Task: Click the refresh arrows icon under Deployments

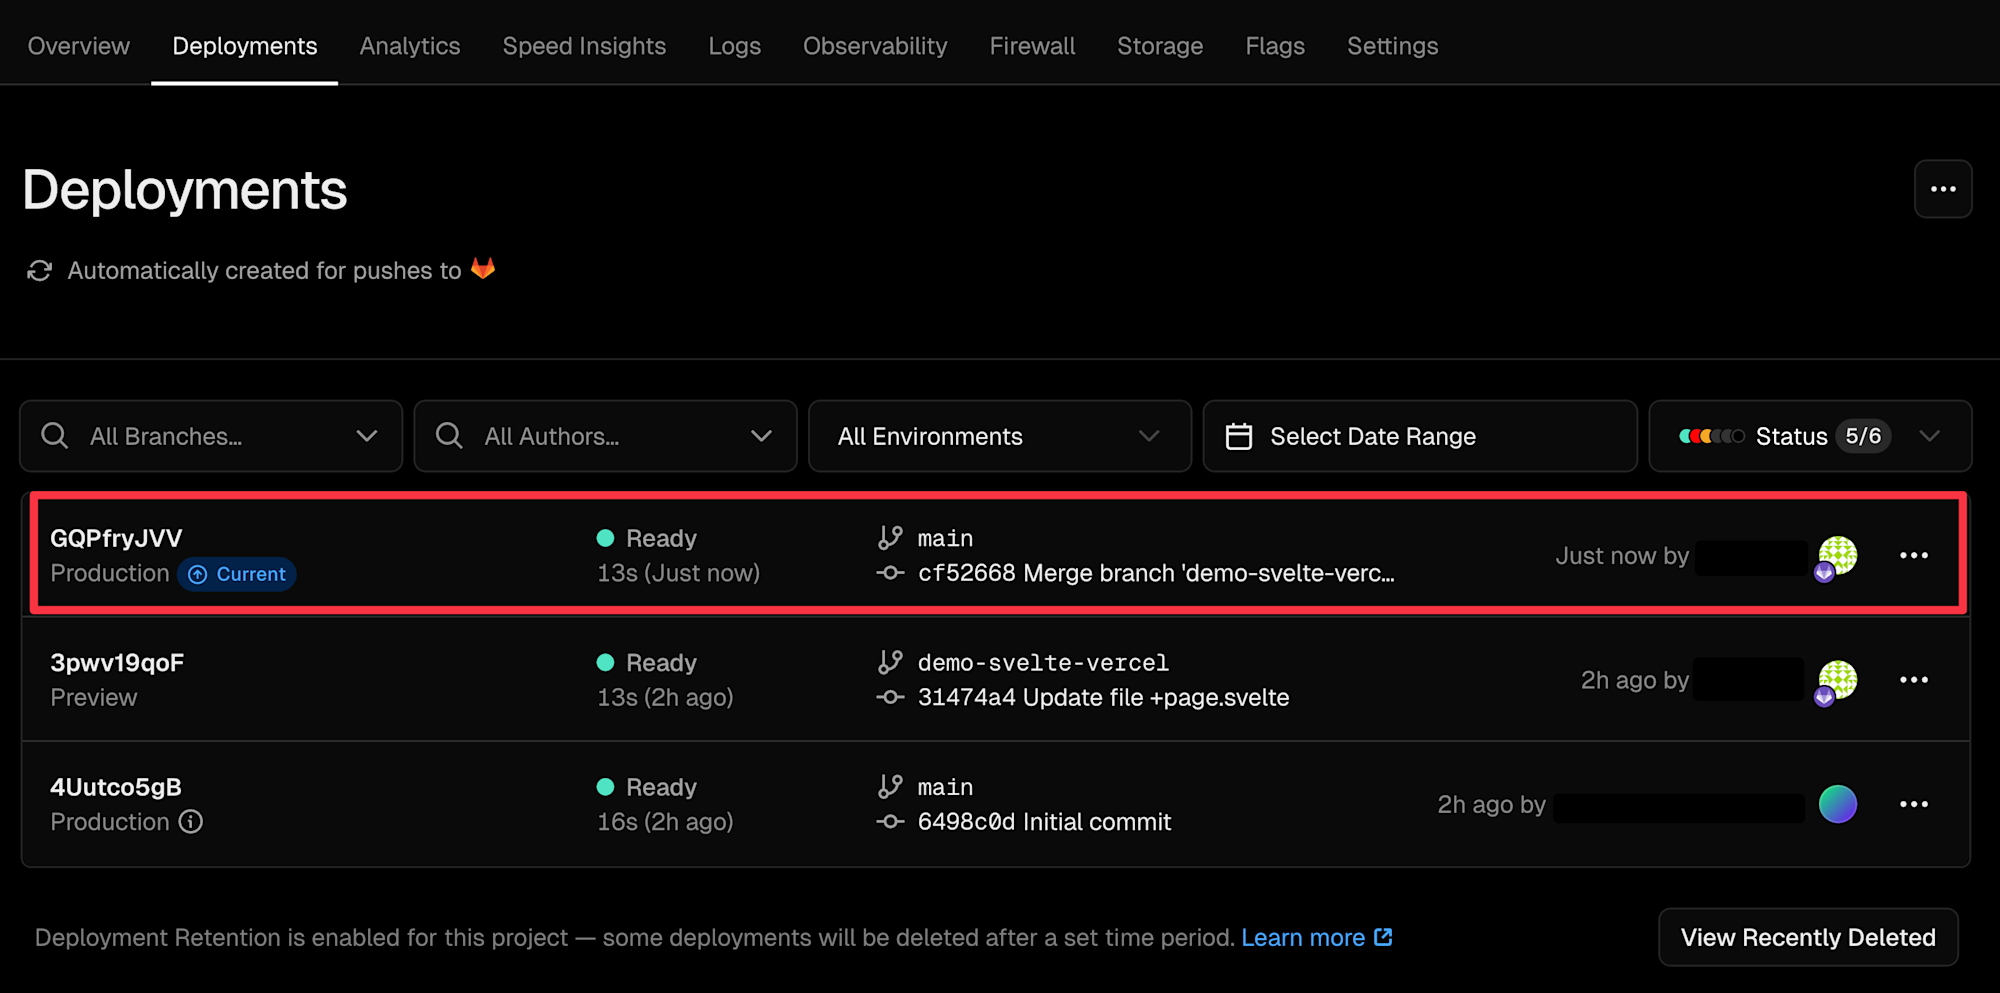Action: tap(40, 271)
